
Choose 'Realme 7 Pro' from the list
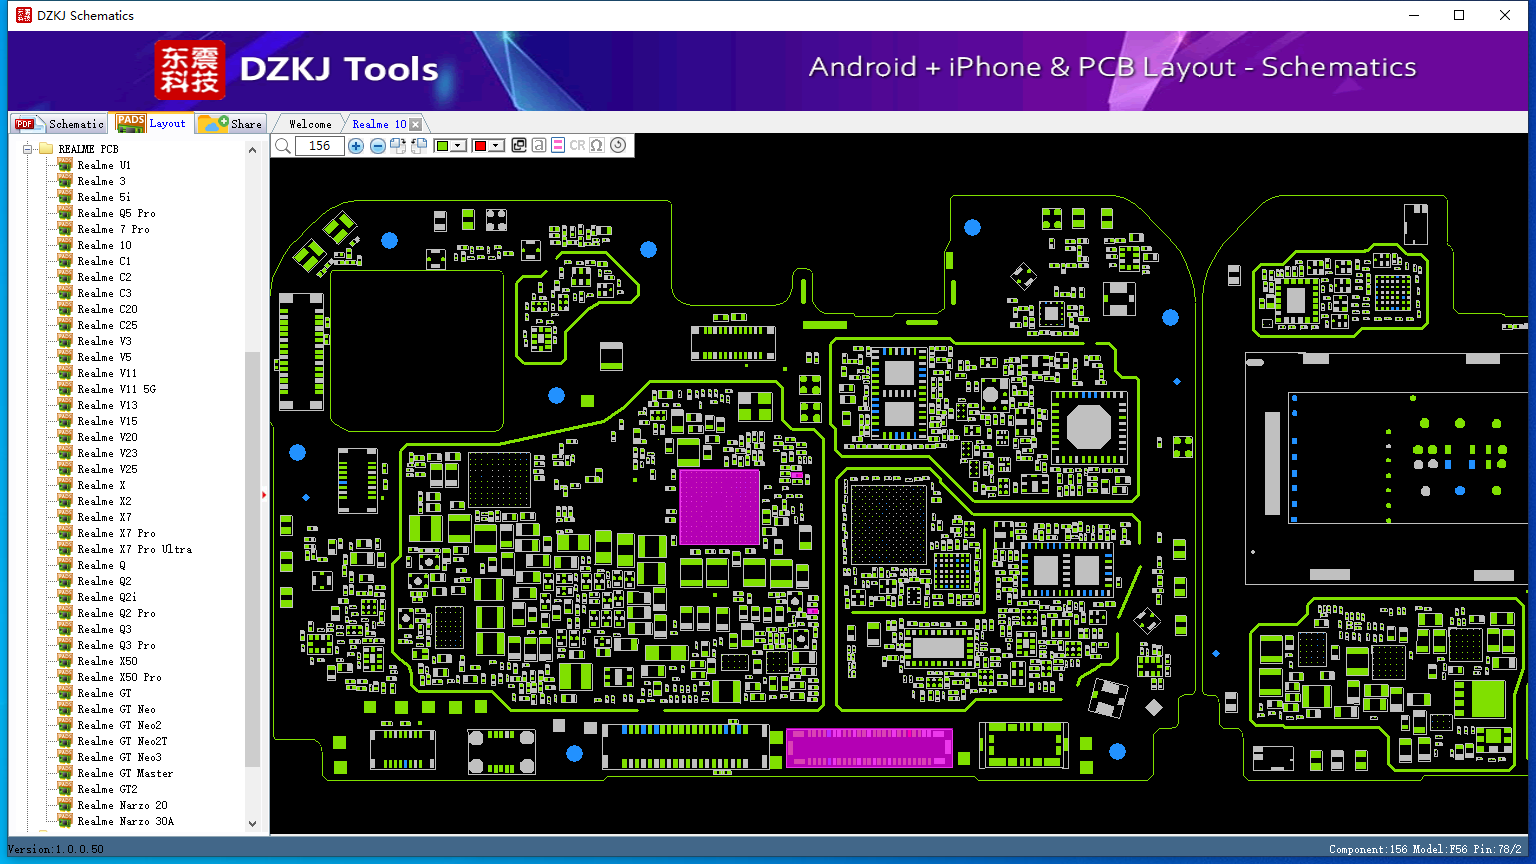tap(114, 229)
